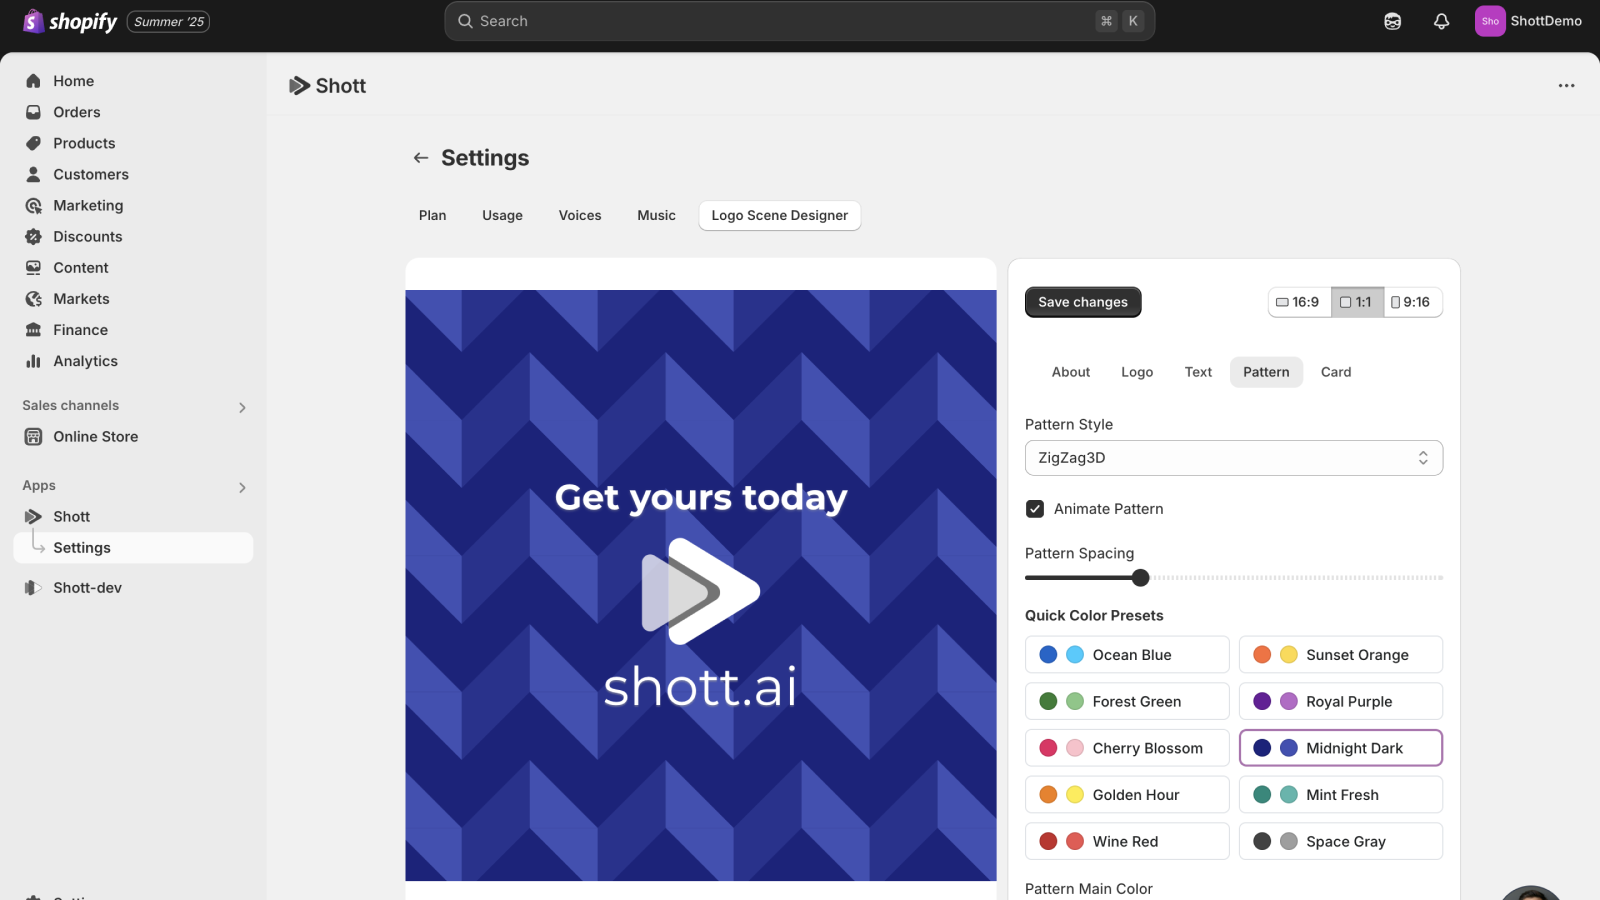
Task: Apply the Sunset Orange preset
Action: (1341, 655)
